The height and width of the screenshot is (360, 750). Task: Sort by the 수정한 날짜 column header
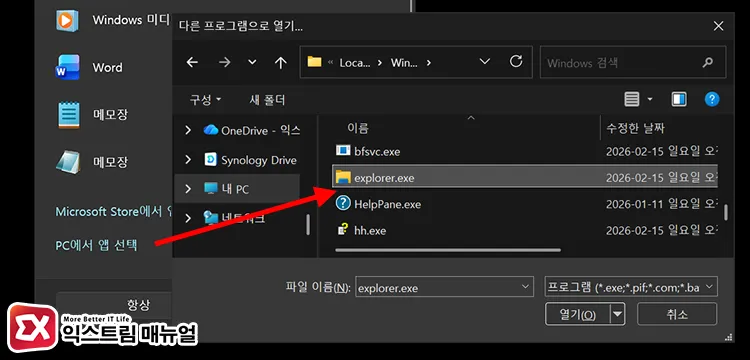tap(635, 128)
